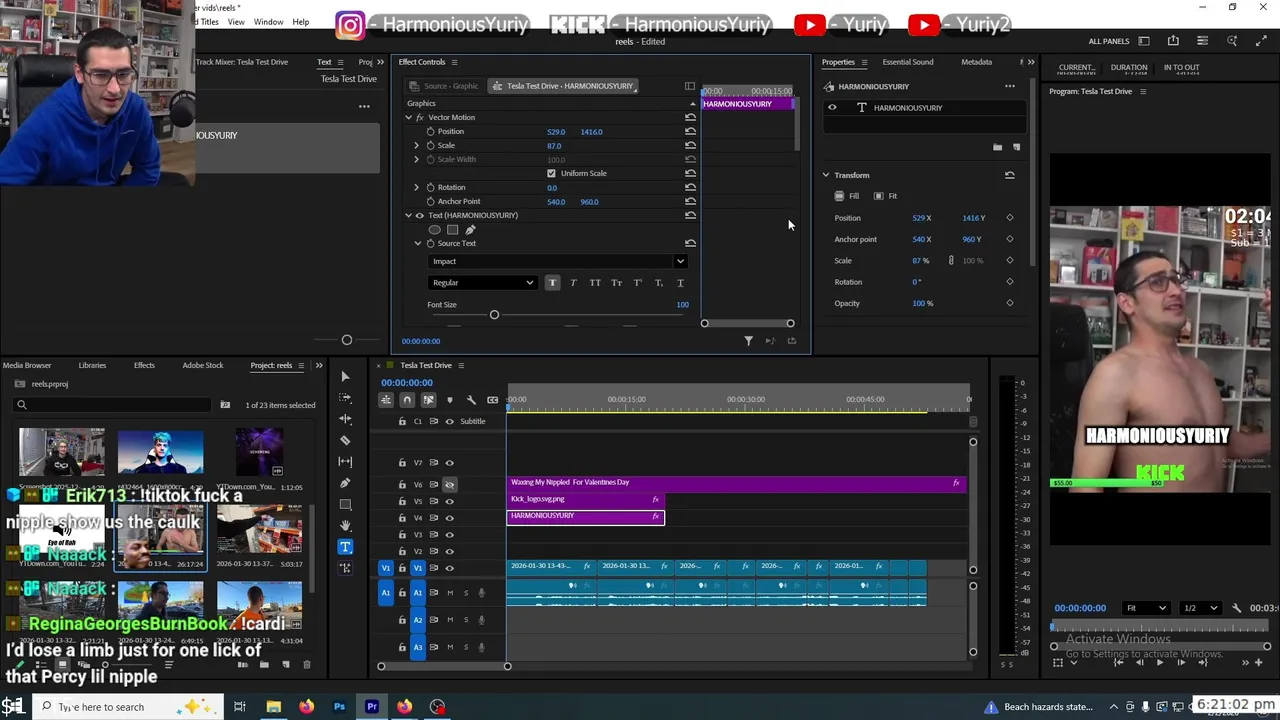Open File Explorer from taskbar

273,707
